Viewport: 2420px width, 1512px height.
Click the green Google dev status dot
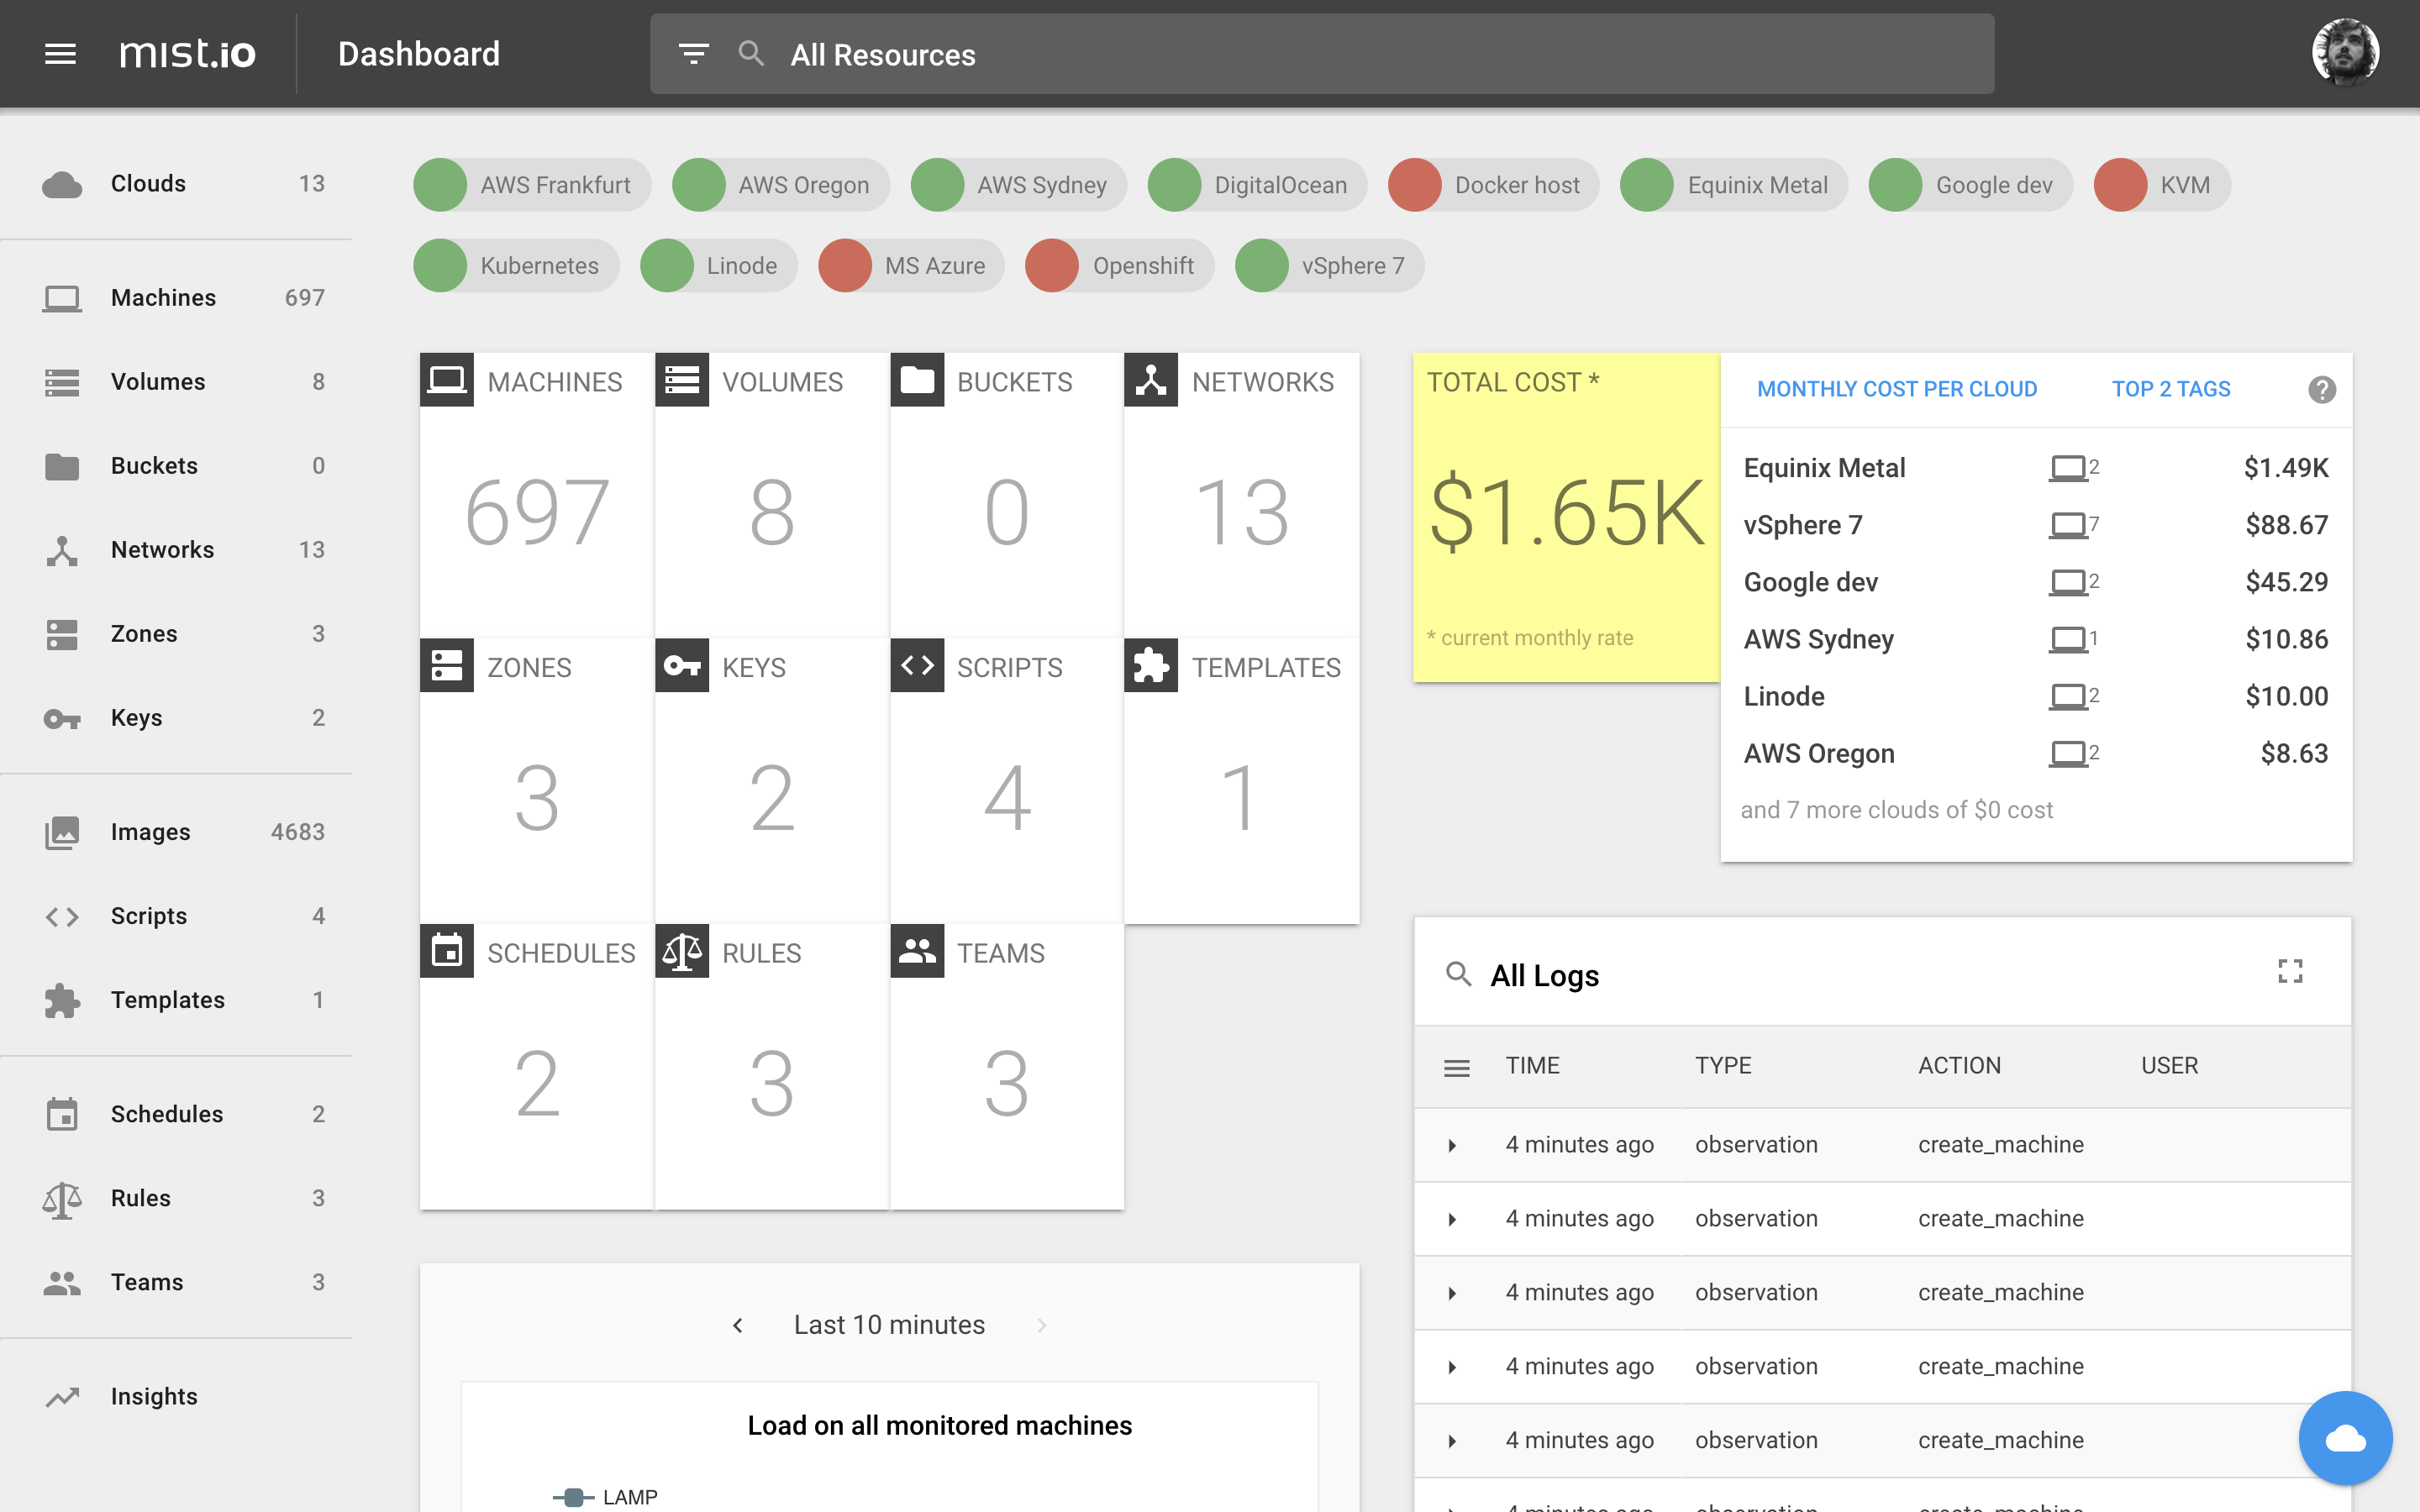coord(1896,185)
